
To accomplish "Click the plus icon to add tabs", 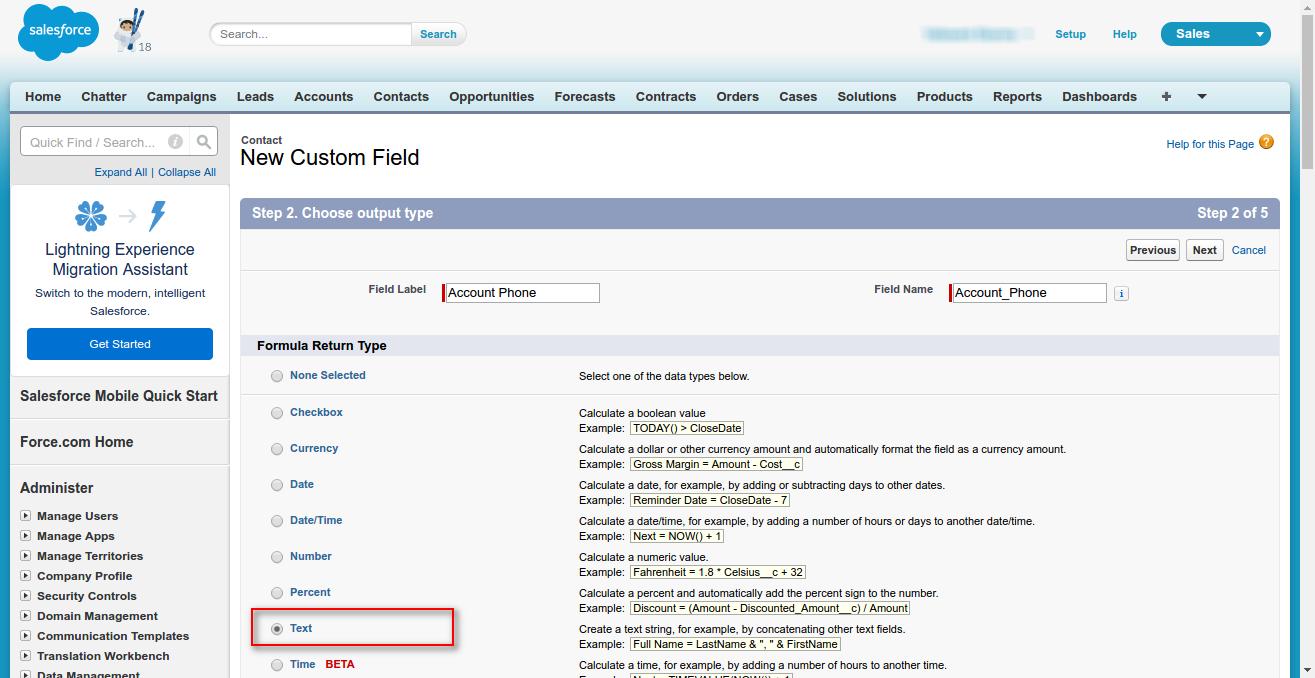I will pos(1166,96).
